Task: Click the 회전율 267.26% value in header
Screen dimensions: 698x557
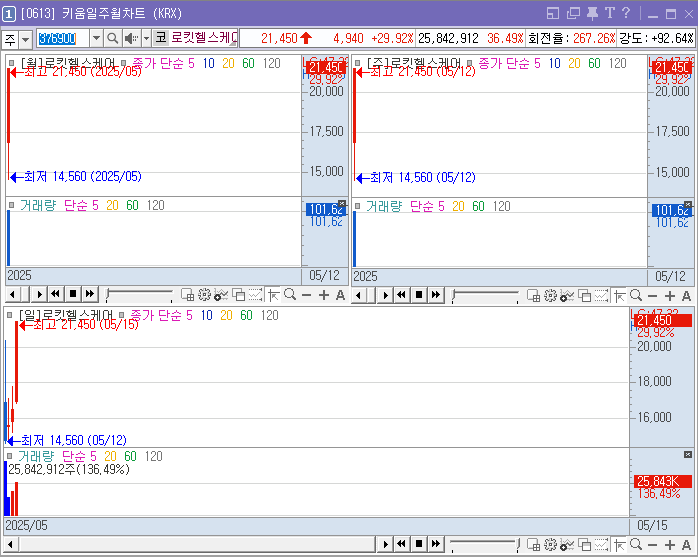Action: [594, 39]
